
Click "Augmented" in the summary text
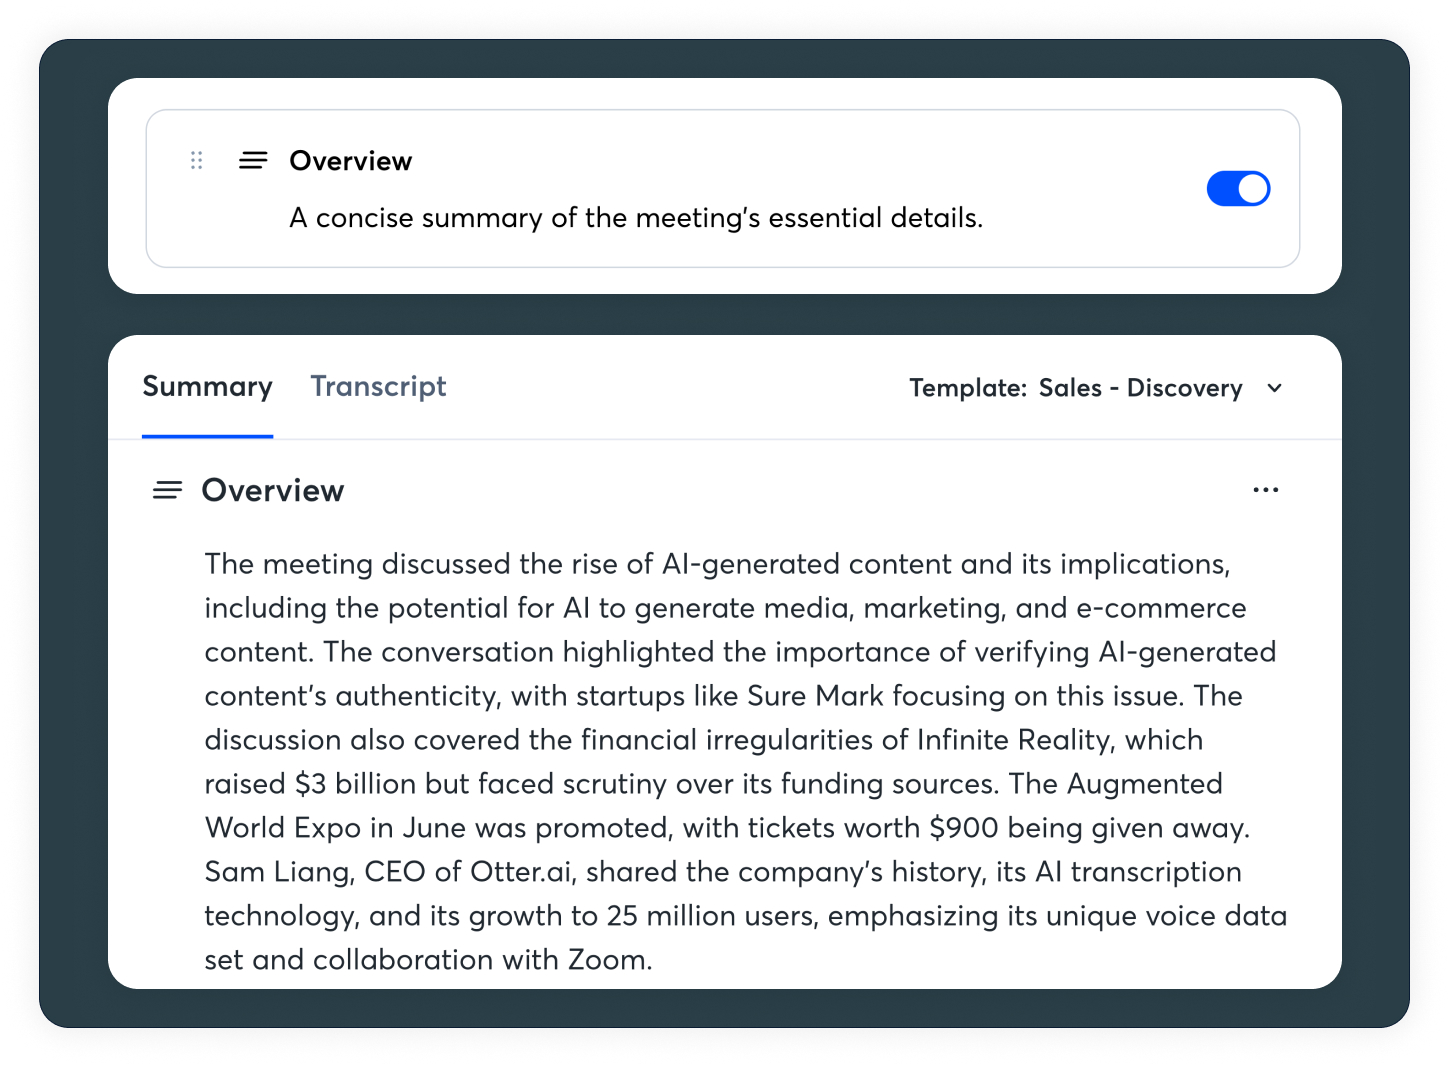pyautogui.click(x=1144, y=784)
